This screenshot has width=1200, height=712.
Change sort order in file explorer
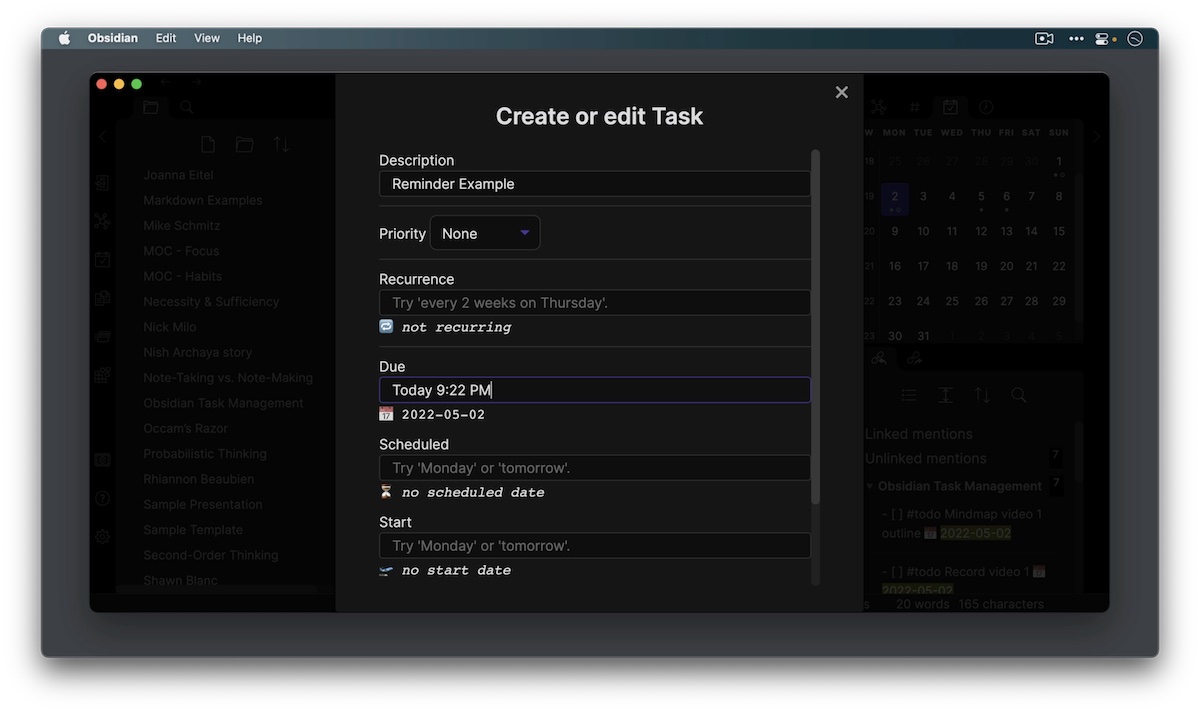[x=281, y=145]
